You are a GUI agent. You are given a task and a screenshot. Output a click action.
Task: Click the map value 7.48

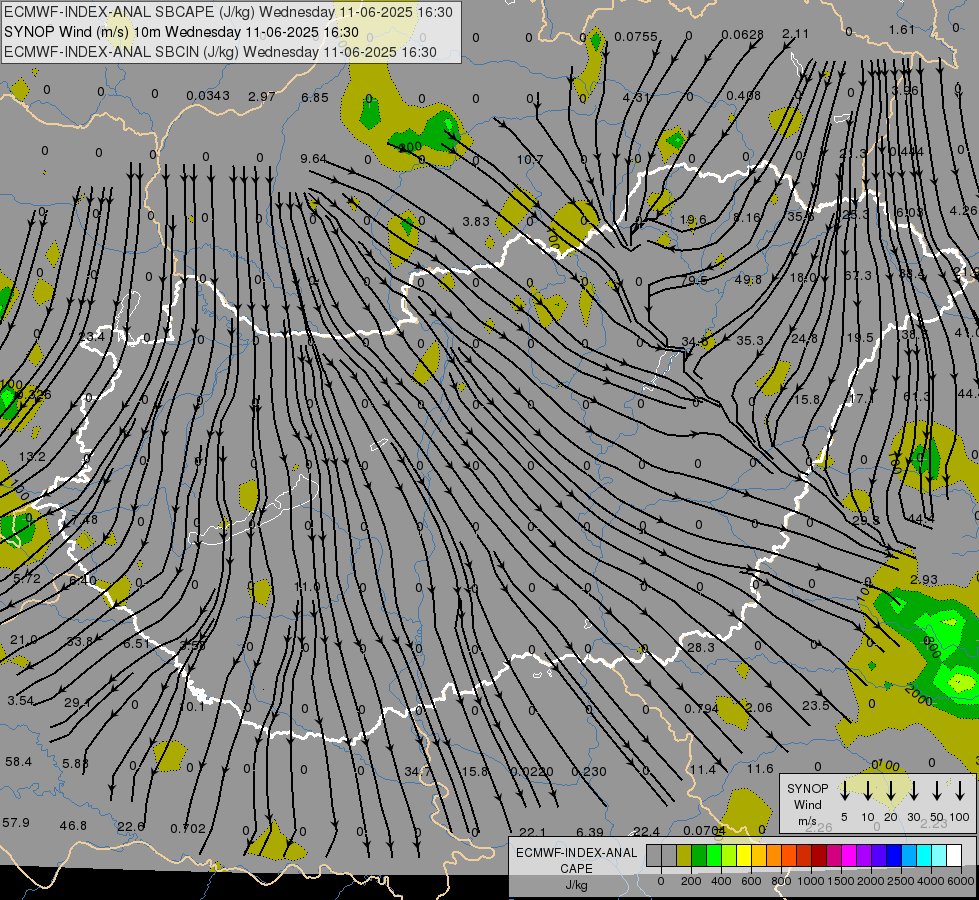85,520
